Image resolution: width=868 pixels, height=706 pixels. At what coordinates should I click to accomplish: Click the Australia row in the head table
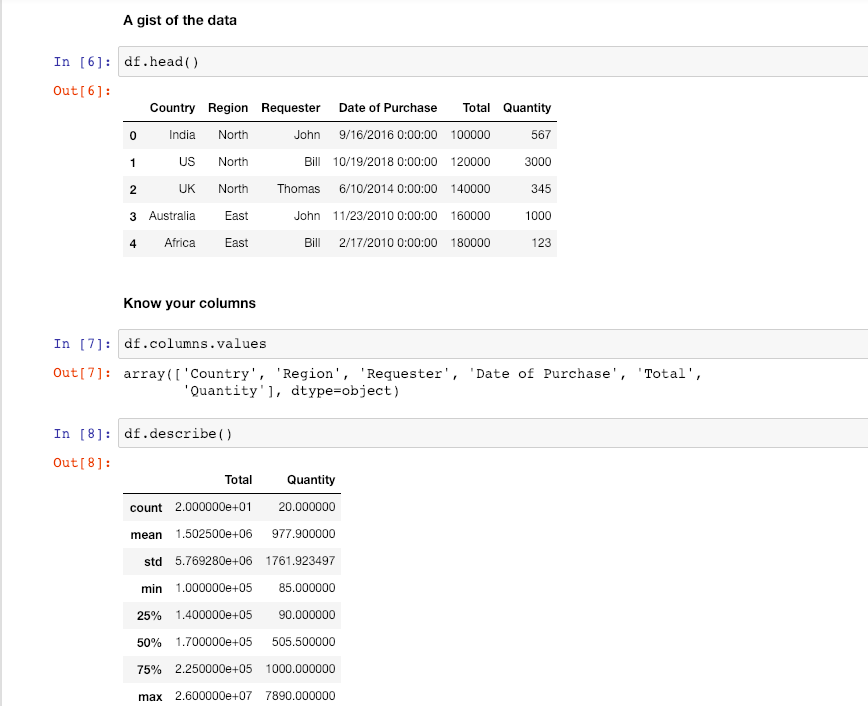[172, 216]
